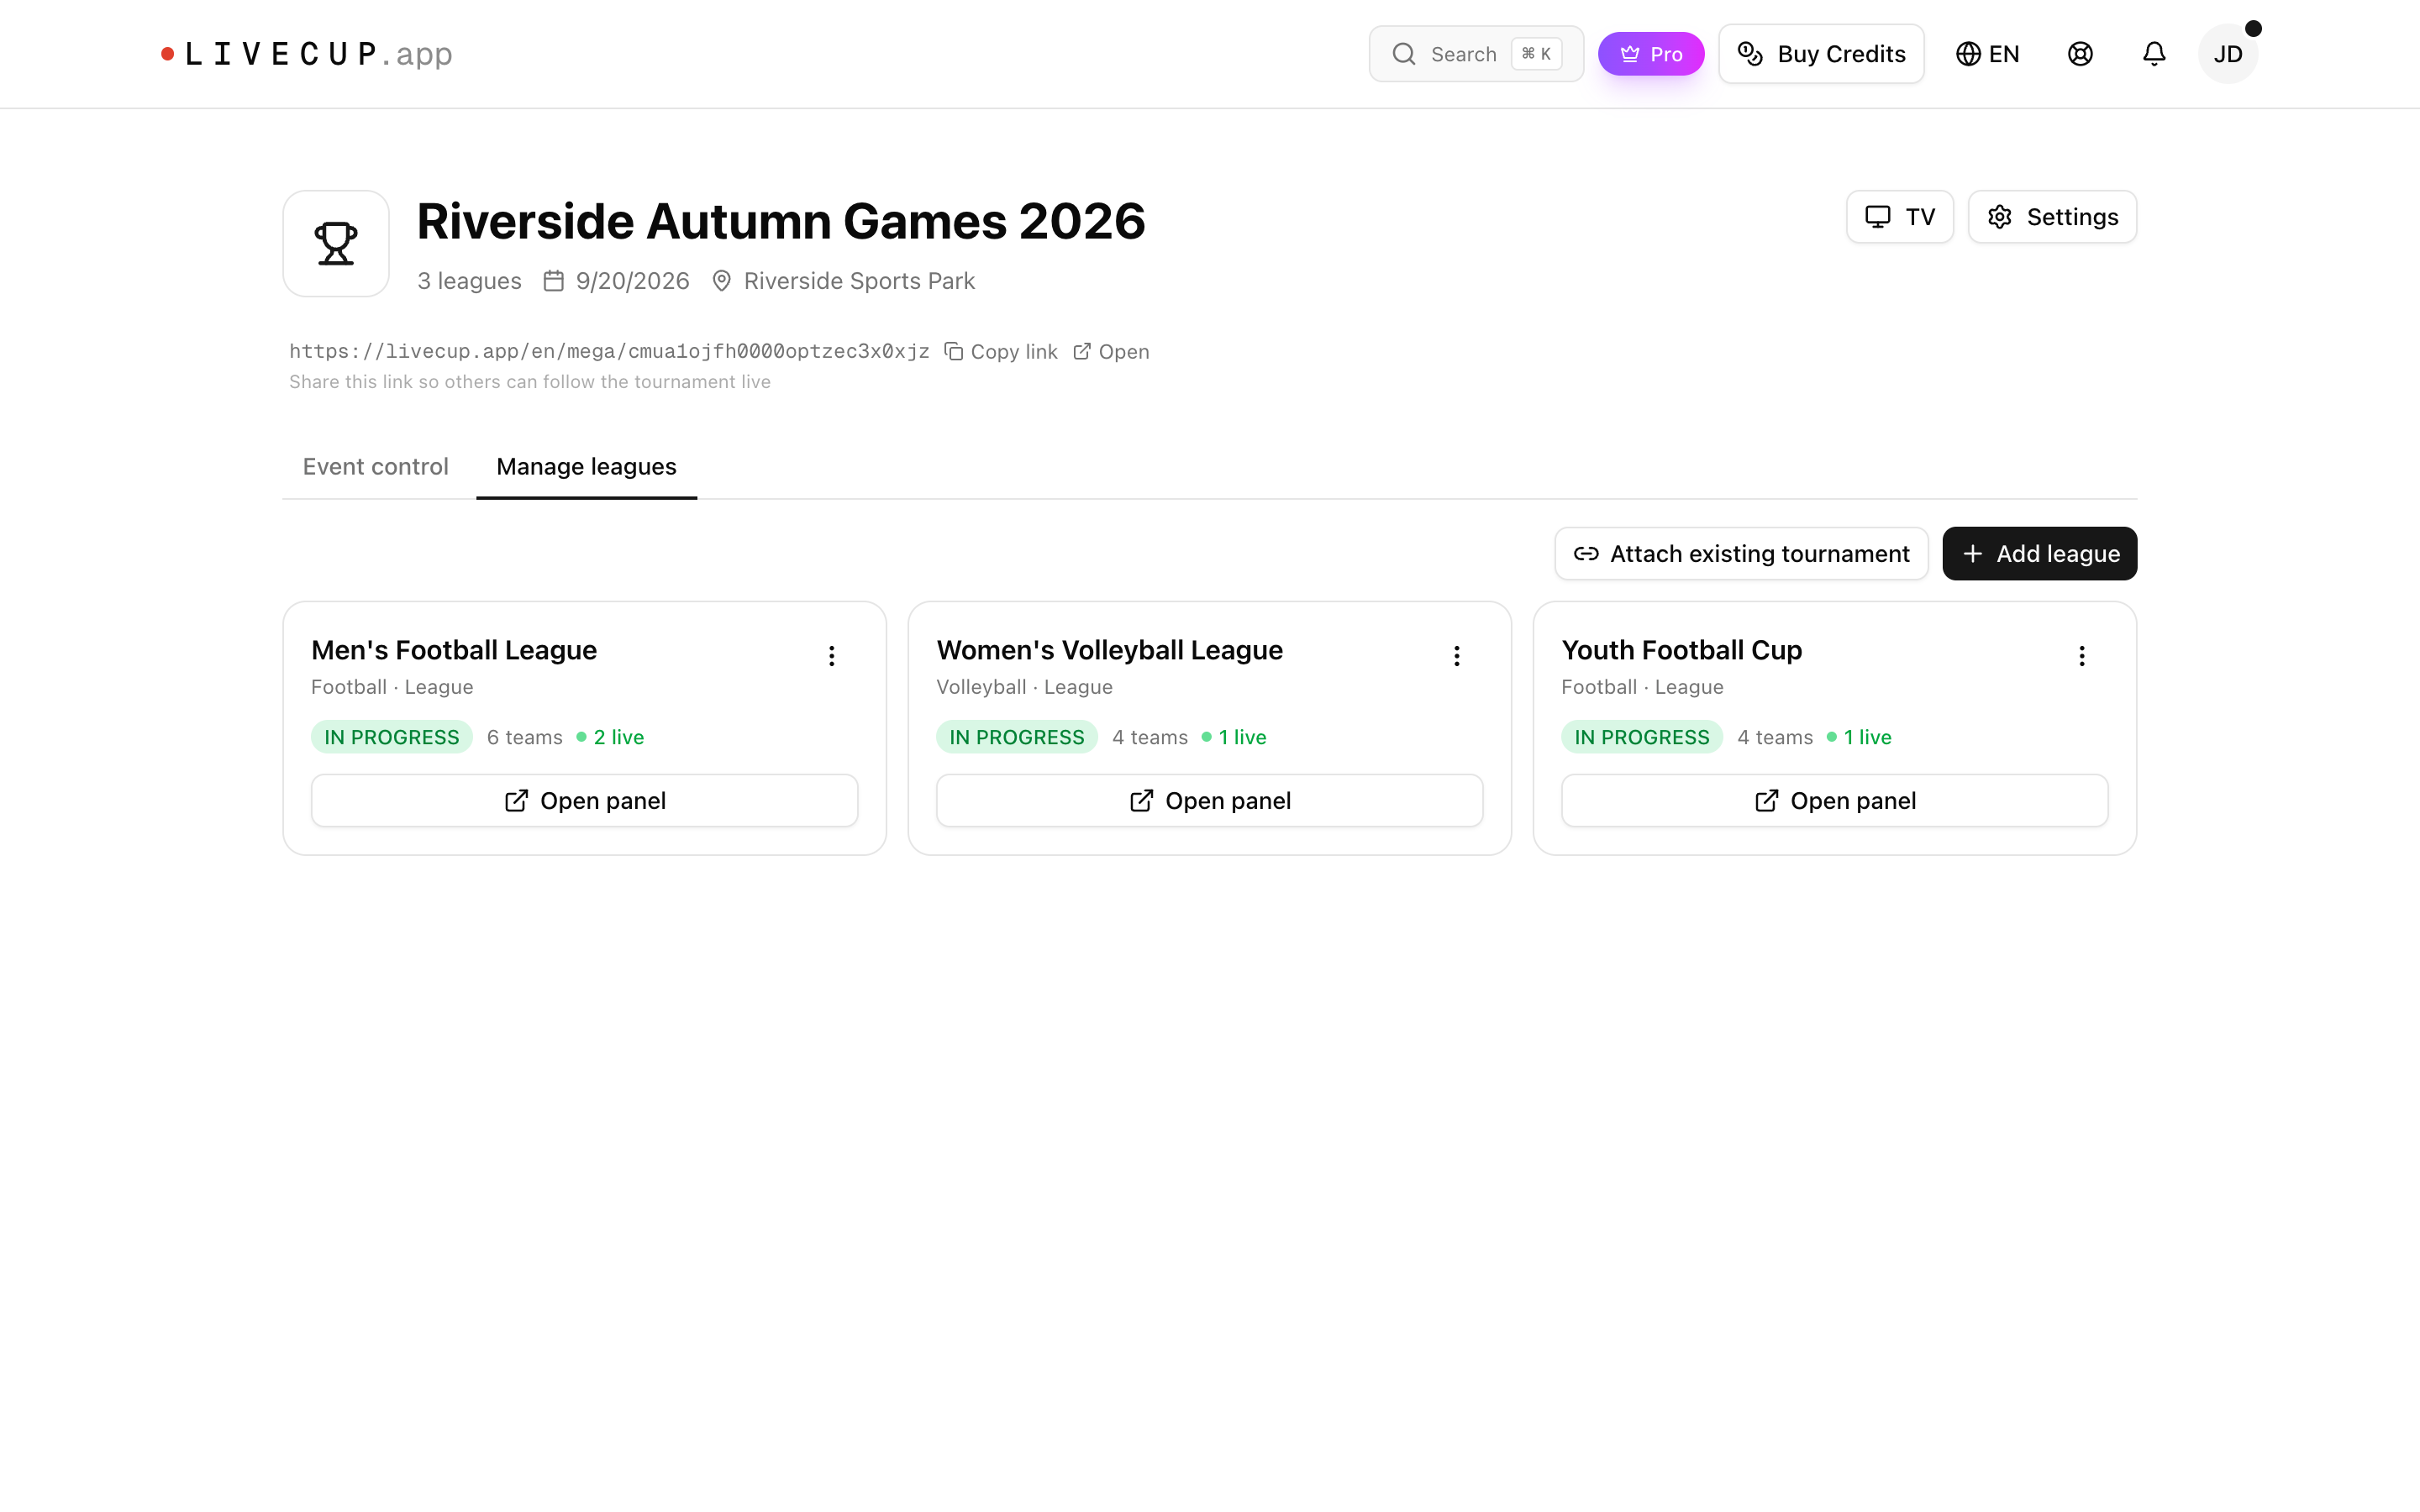Open TV display mode
The width and height of the screenshot is (2420, 1512).
pos(1899,217)
